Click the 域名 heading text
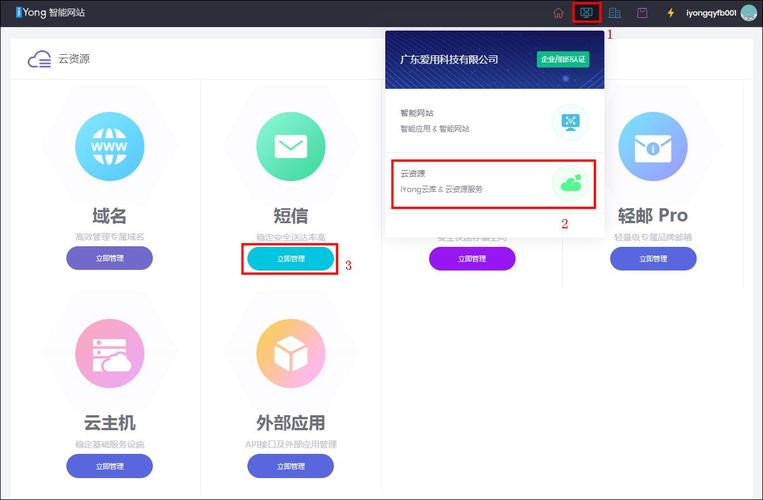Image resolution: width=763 pixels, height=500 pixels. pos(109,215)
